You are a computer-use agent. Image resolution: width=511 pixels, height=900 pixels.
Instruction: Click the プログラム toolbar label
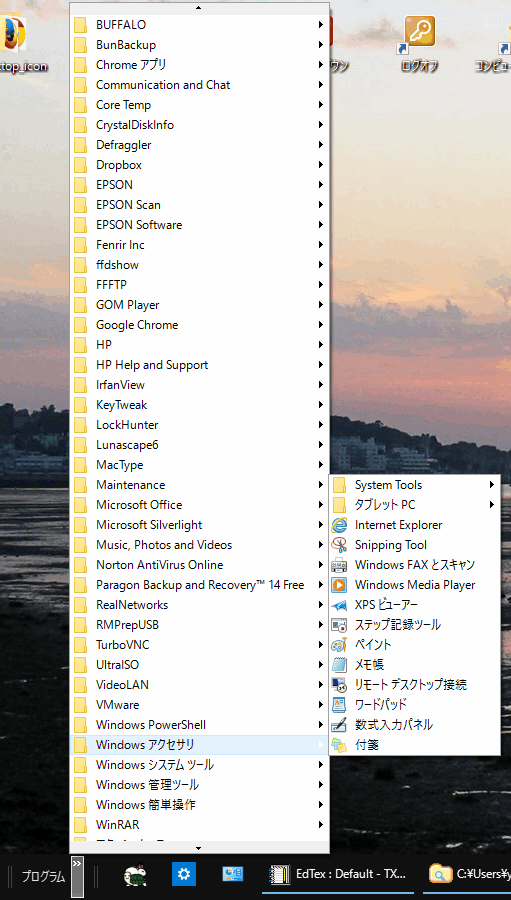[x=44, y=876]
